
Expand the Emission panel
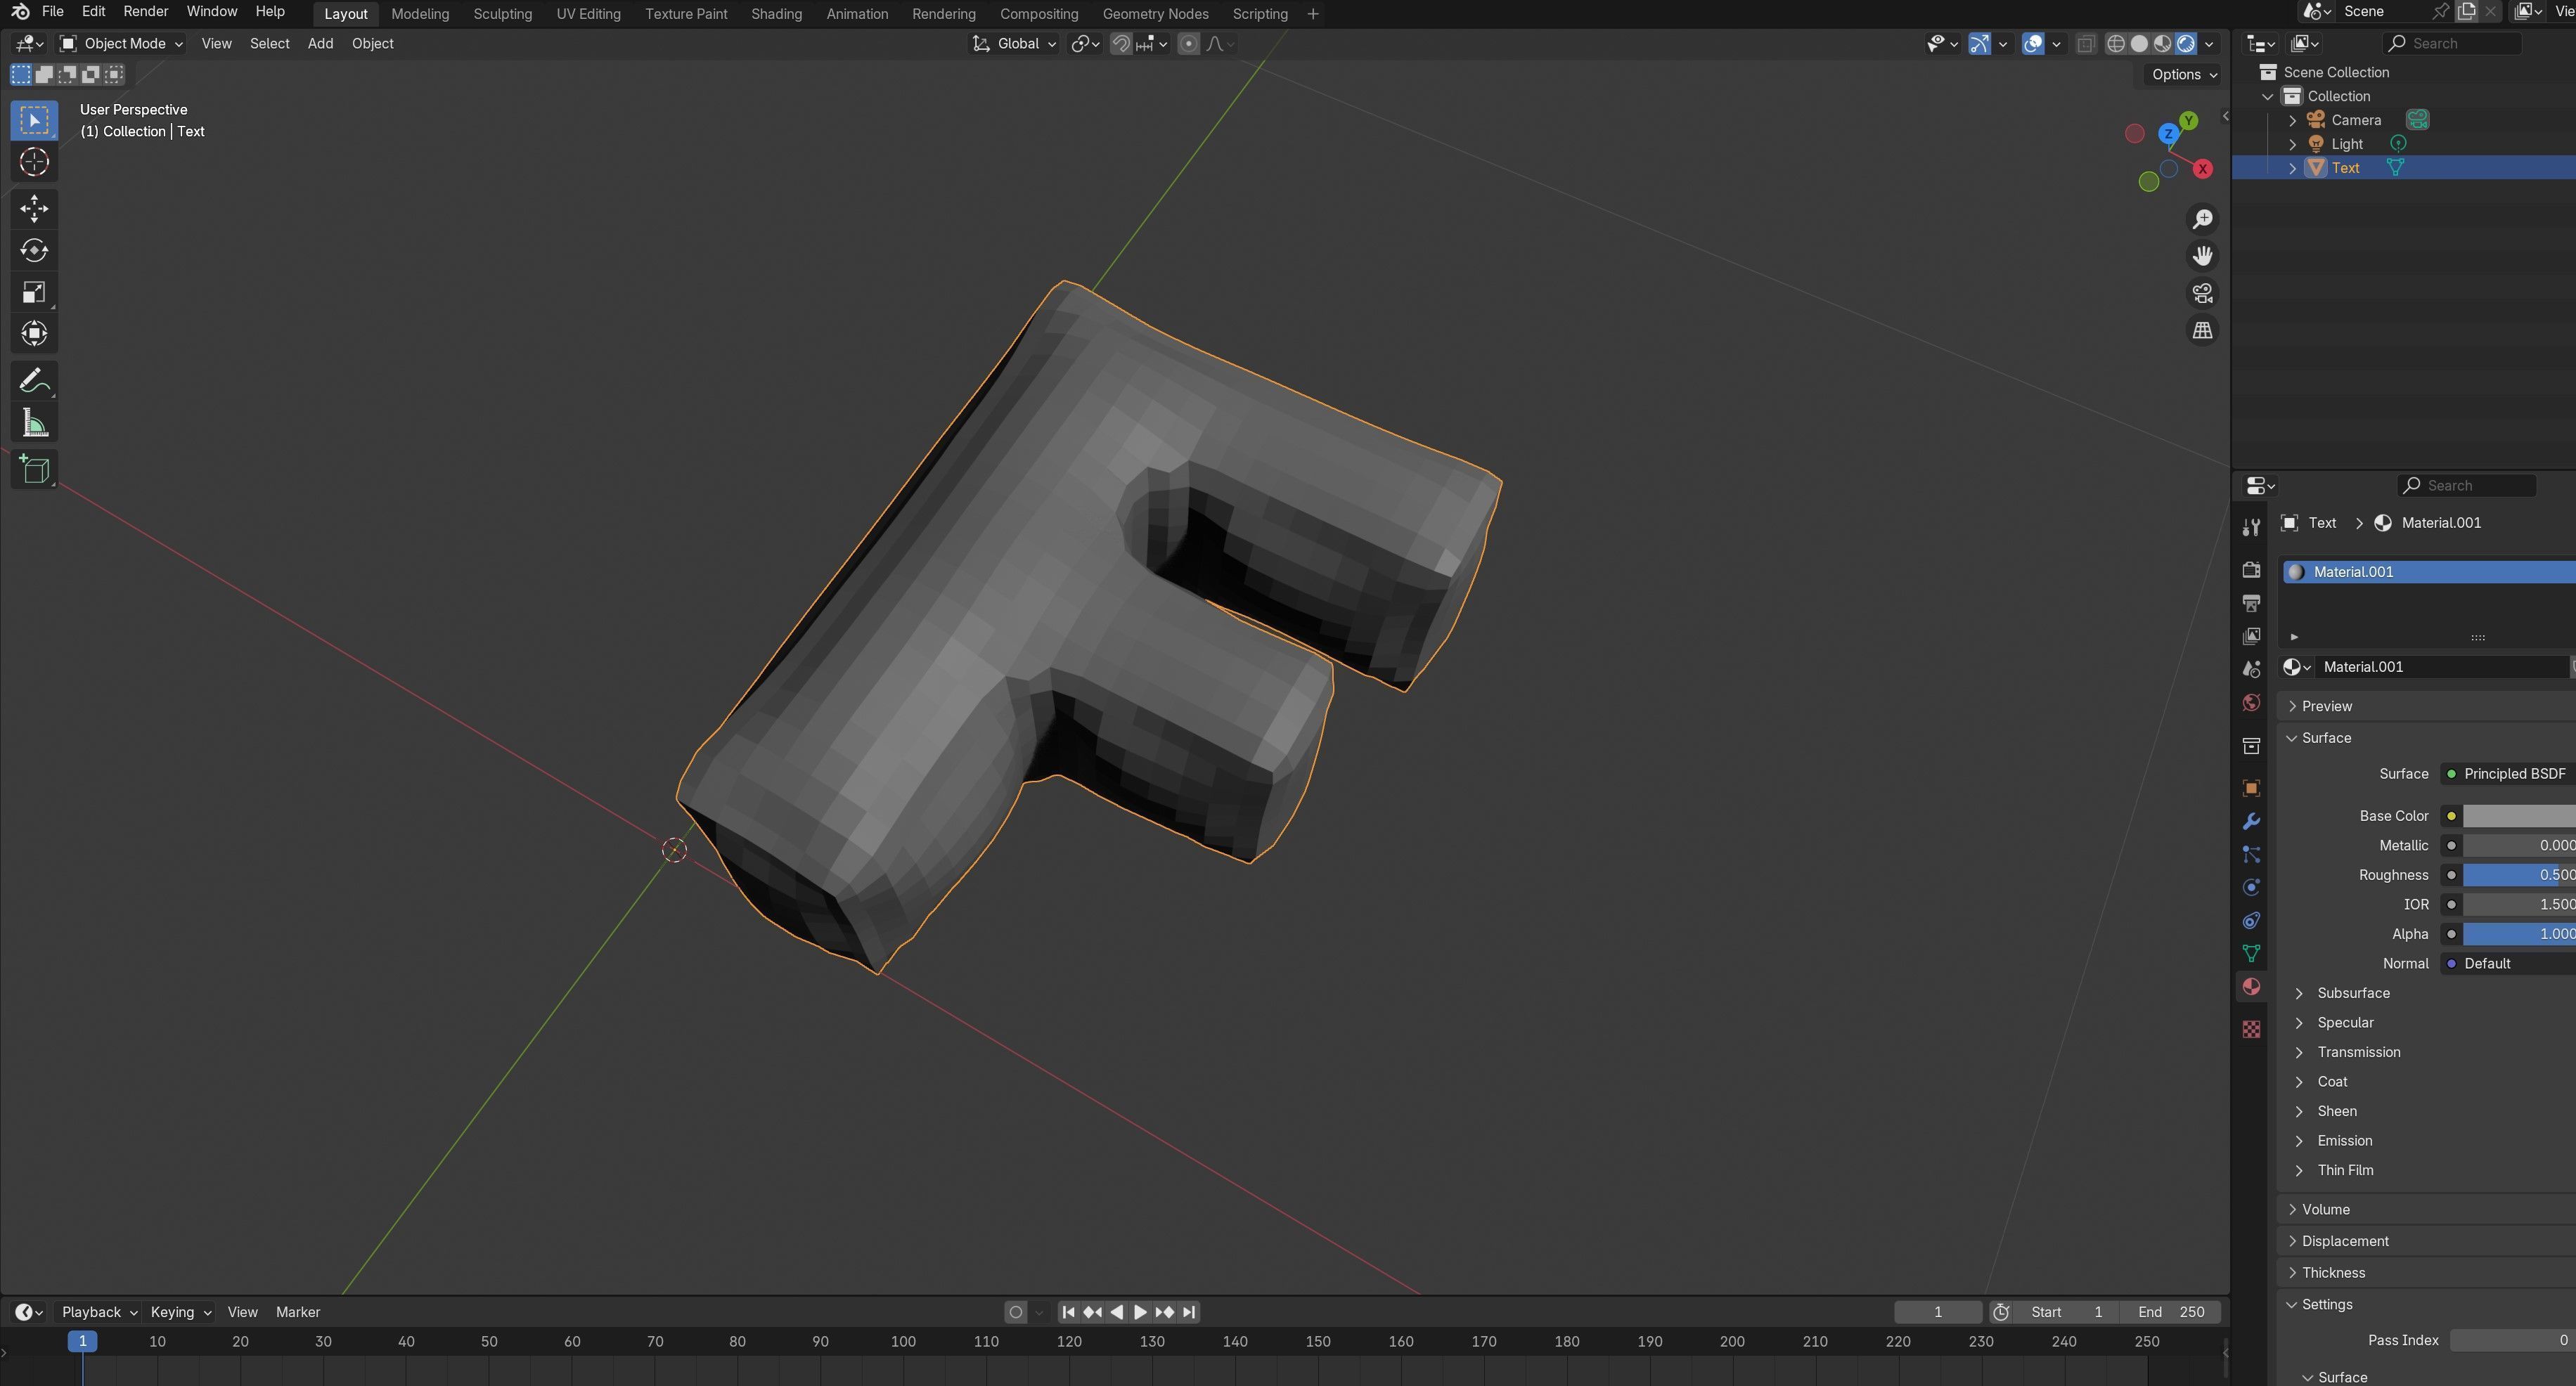coord(2344,1141)
